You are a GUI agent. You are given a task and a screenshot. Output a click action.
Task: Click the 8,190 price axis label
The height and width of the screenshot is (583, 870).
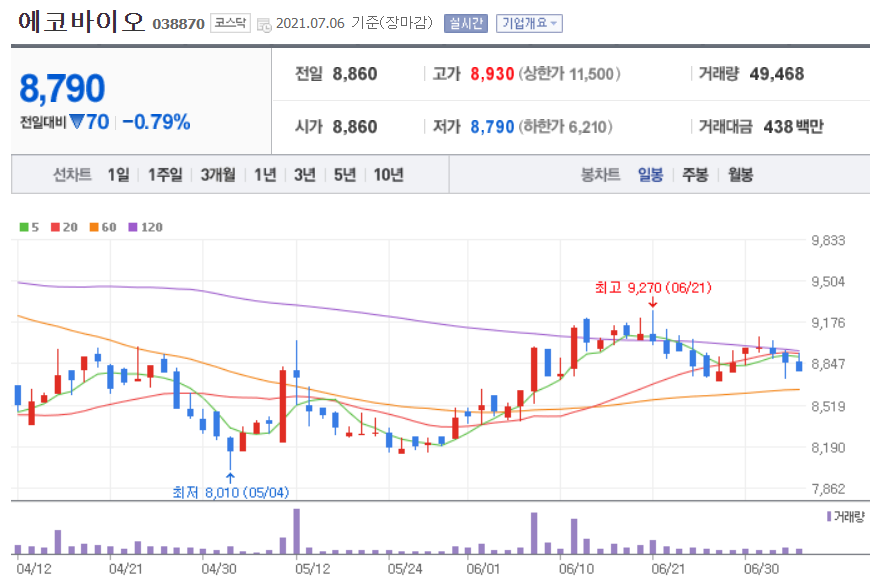pos(828,447)
